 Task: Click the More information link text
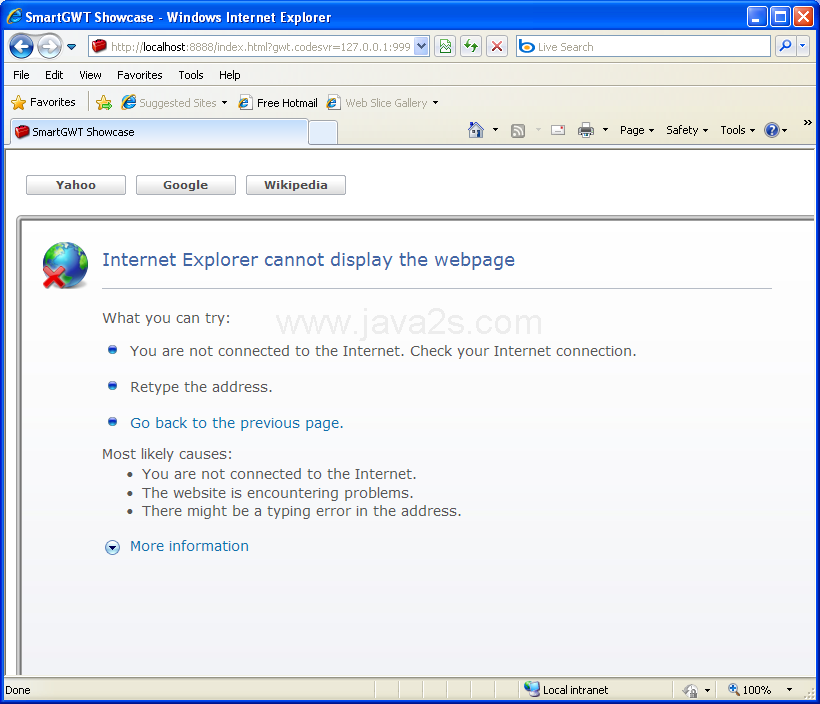(189, 547)
